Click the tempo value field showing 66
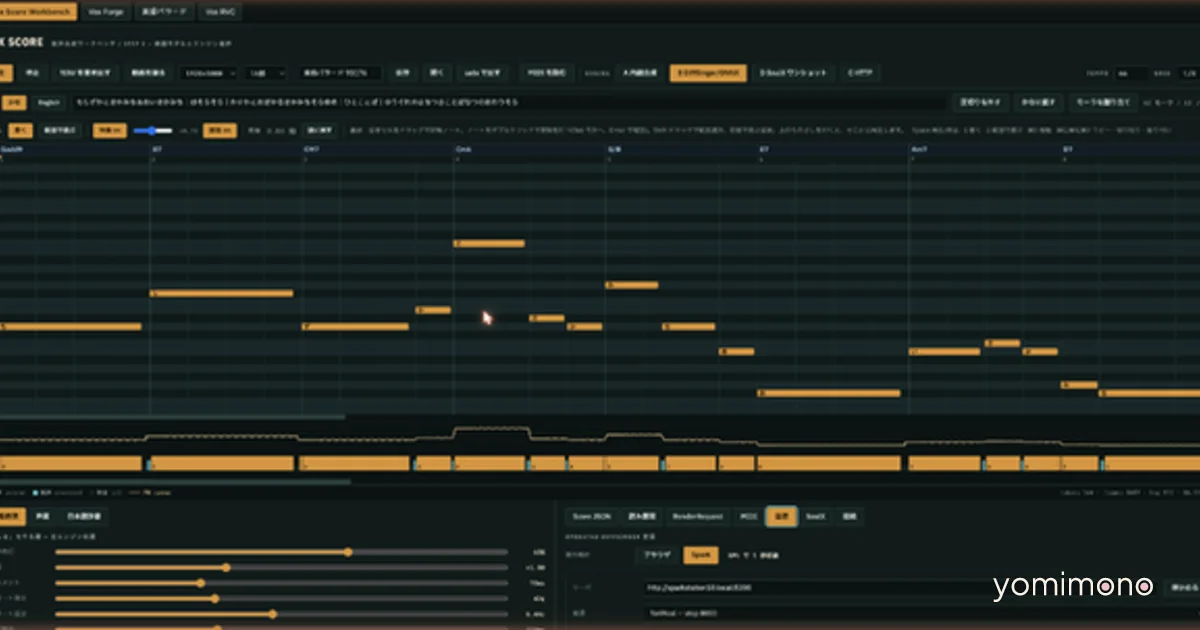The width and height of the screenshot is (1200, 630). [x=1133, y=73]
